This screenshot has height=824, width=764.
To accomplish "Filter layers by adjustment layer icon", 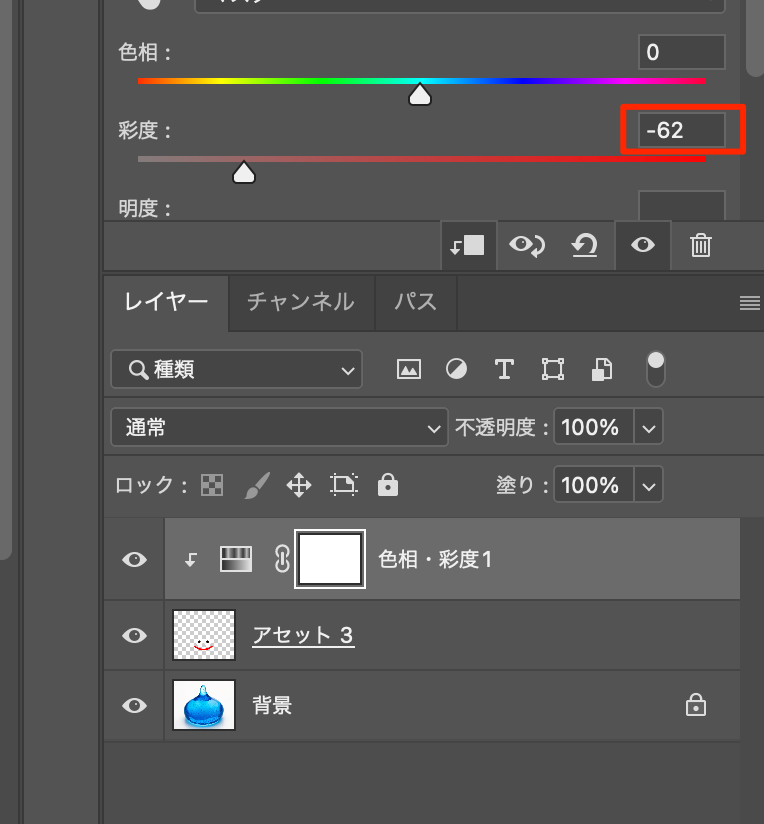I will [456, 370].
